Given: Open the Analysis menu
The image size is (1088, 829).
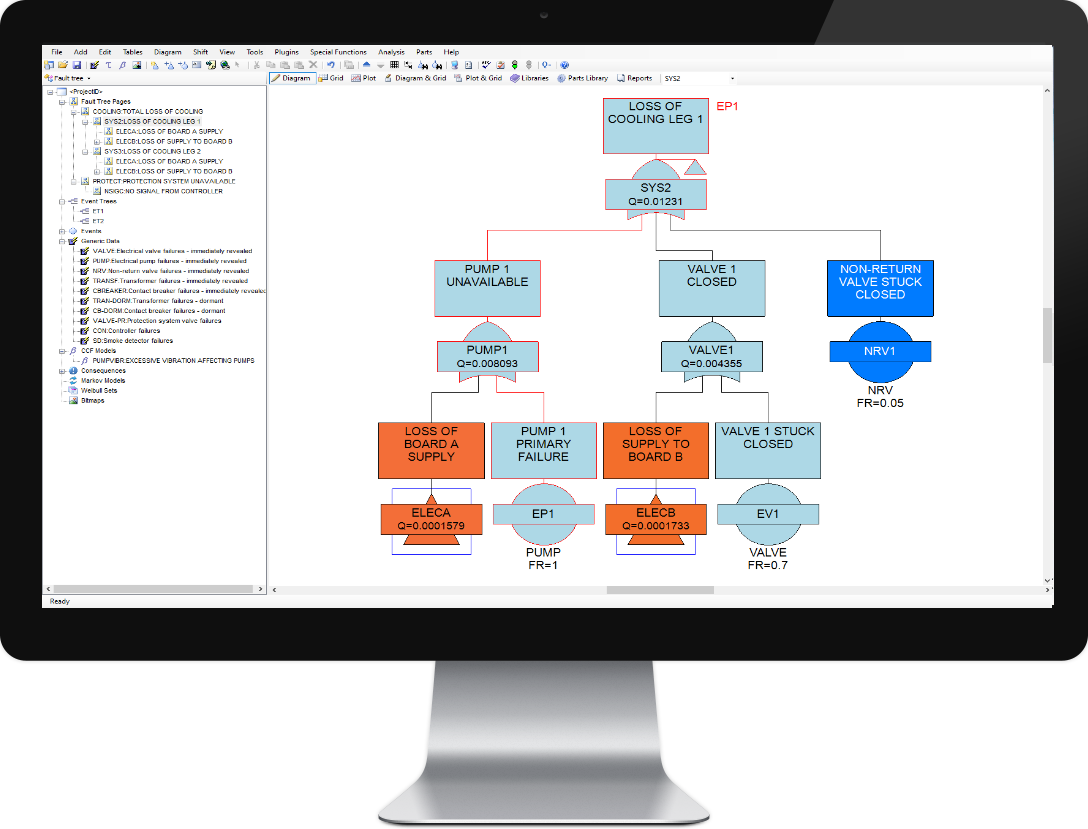Looking at the screenshot, I should [x=391, y=52].
